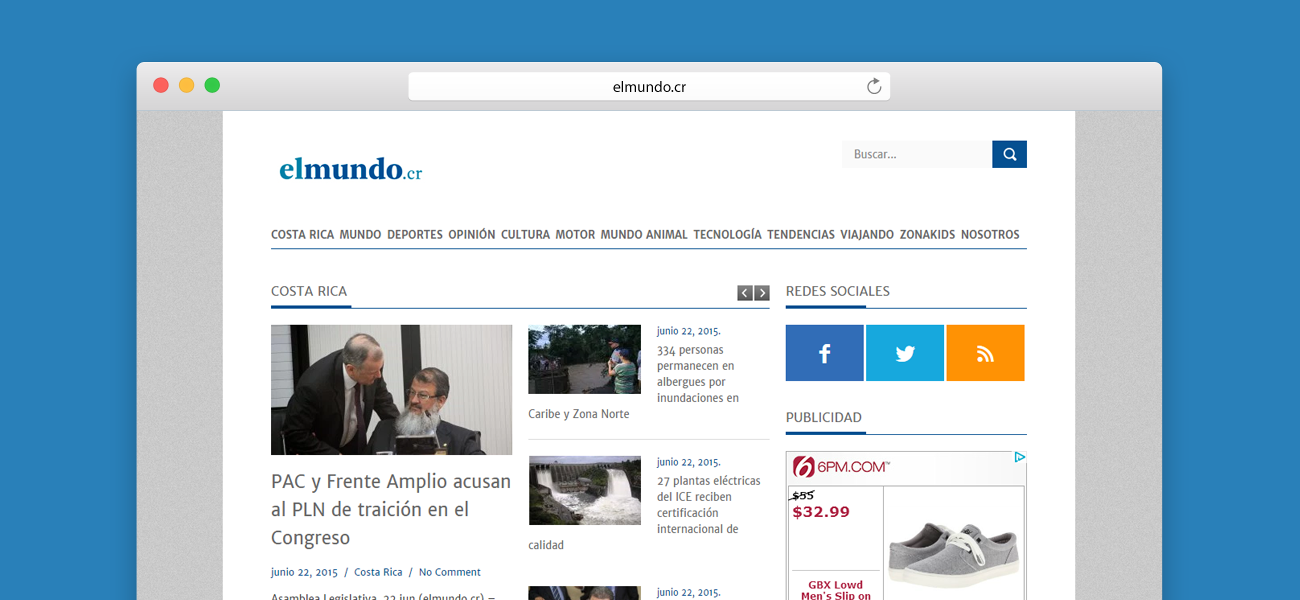Click the GBX Lowd Men's Slip on ad text
This screenshot has width=1300, height=600.
pos(836,591)
